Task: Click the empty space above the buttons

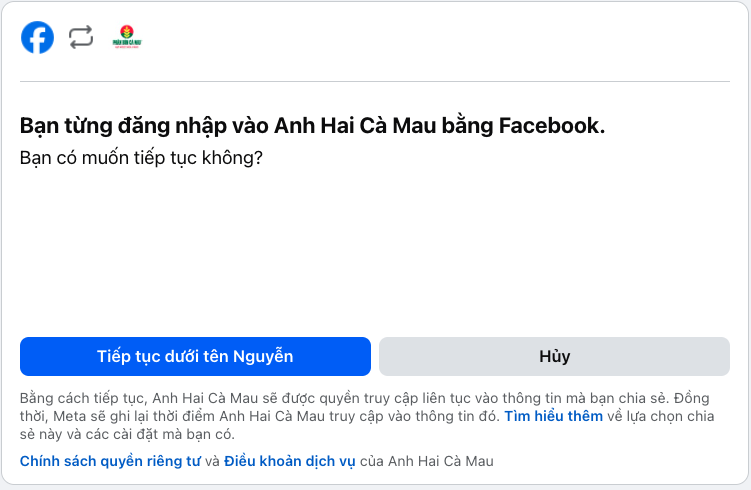Action: (375, 251)
